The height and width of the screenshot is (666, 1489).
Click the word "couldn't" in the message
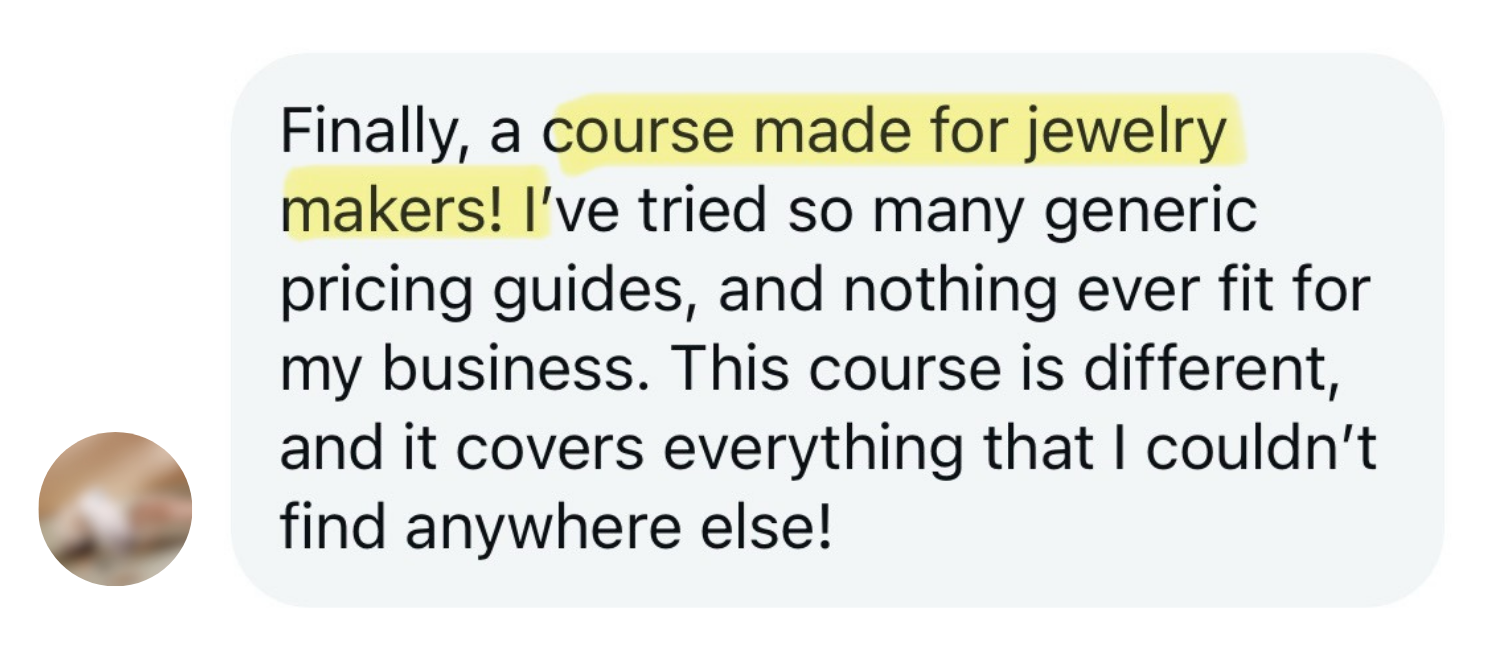pos(1261,450)
